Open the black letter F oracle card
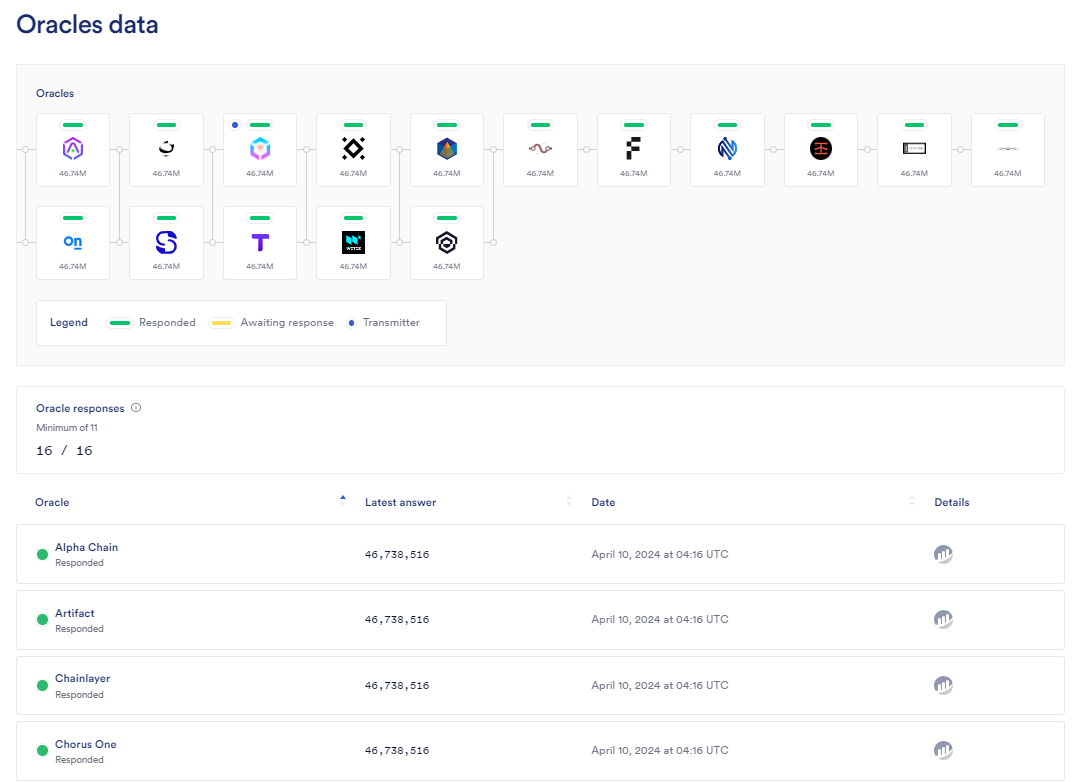Viewport: 1072px width, 782px height. 634,150
